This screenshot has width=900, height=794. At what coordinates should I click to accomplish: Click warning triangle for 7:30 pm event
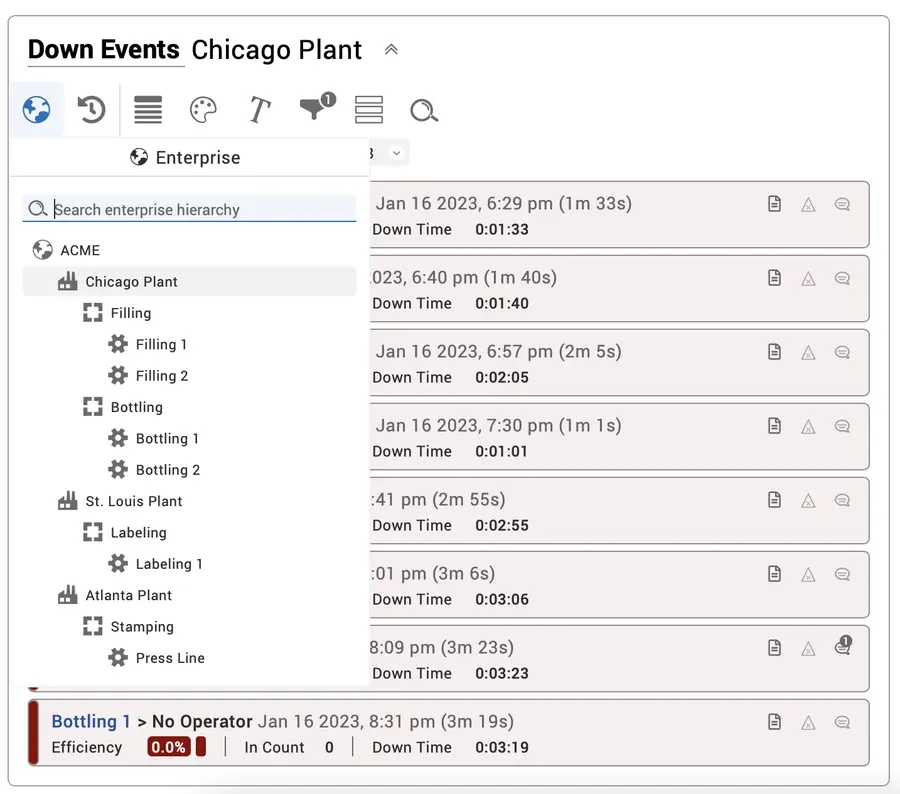[808, 427]
